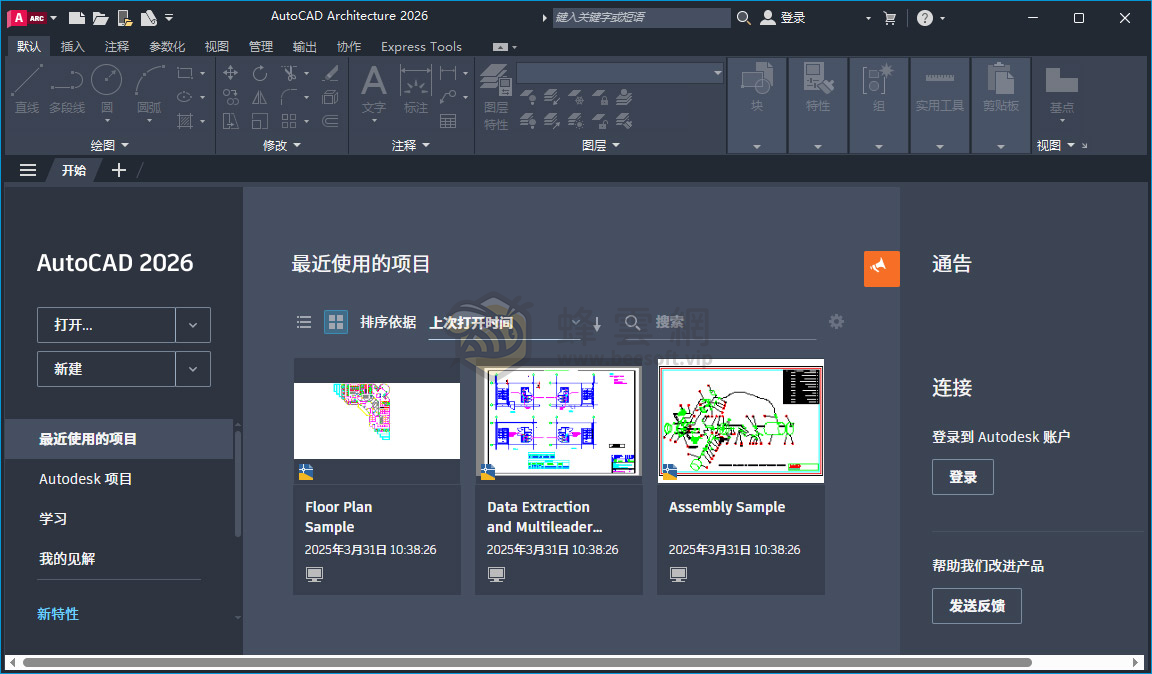Click the New file icon in quick access toolbar
This screenshot has width=1152, height=674.
tap(76, 18)
